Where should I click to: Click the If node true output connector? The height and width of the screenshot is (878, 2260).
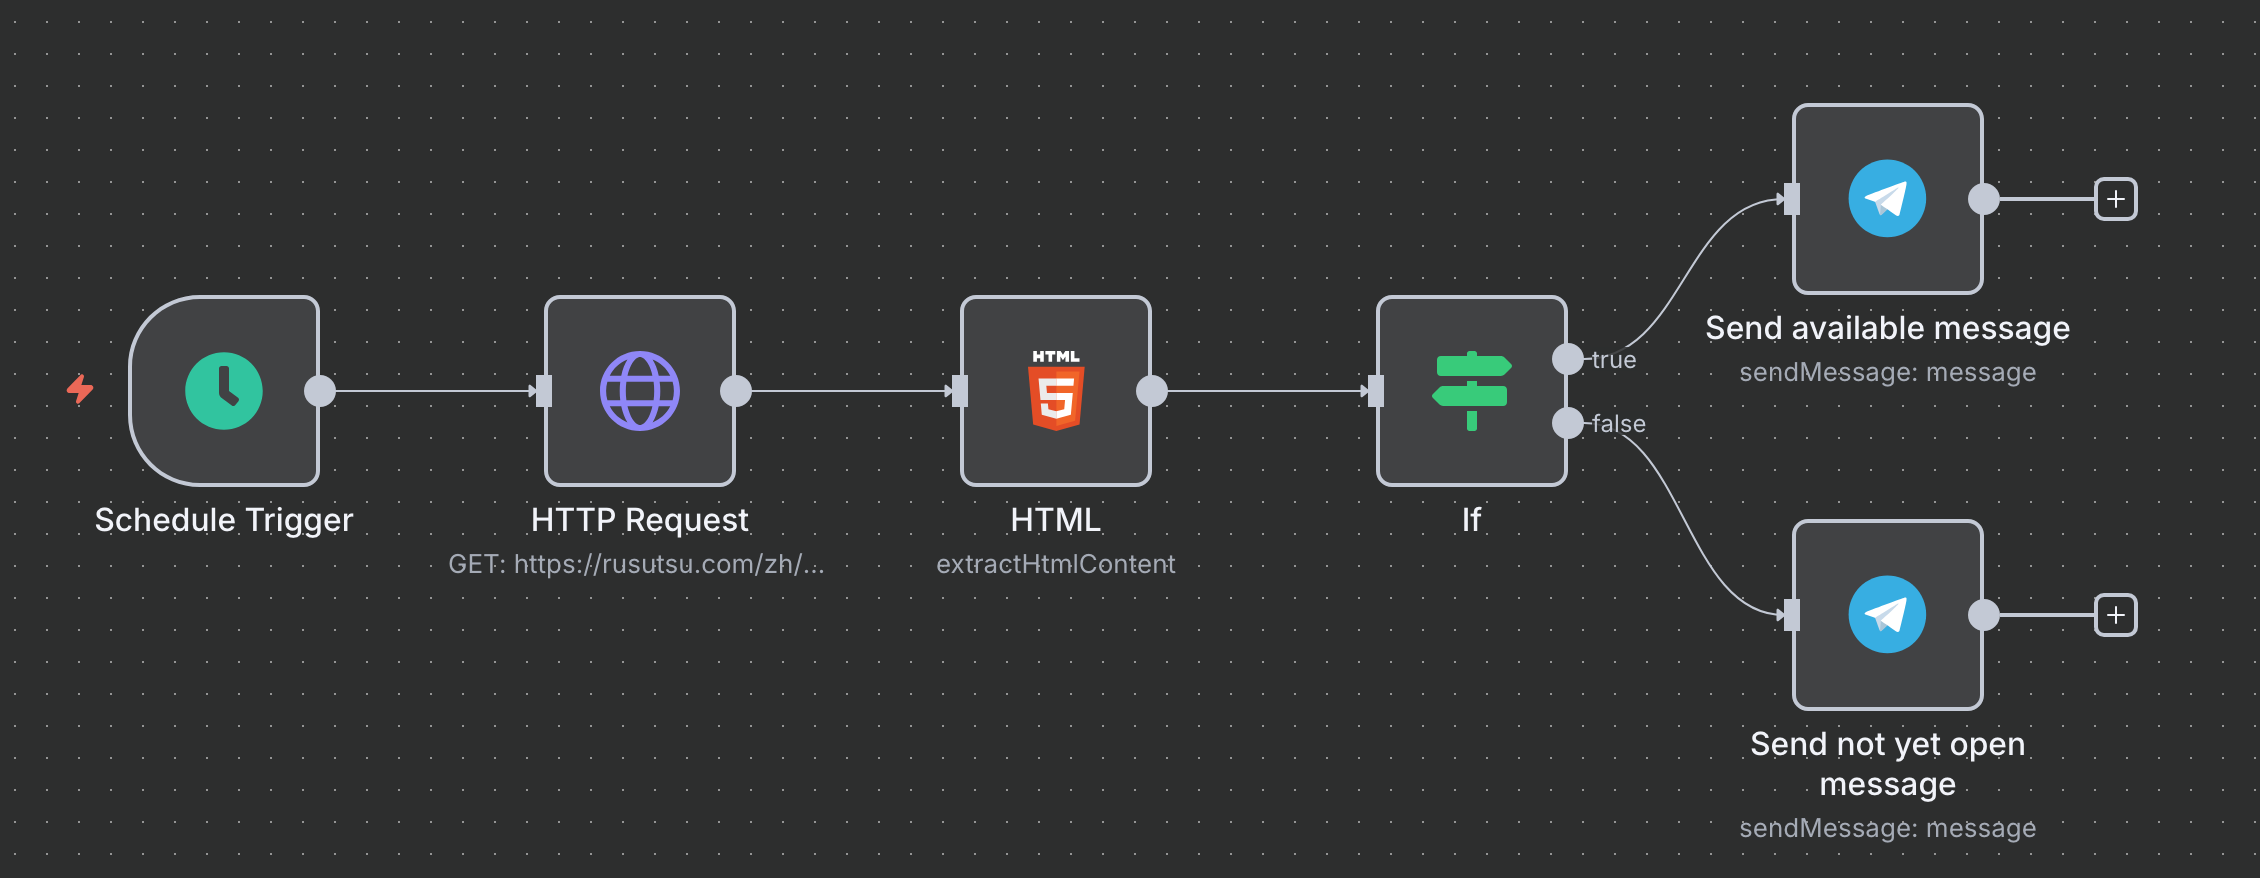click(x=1567, y=359)
